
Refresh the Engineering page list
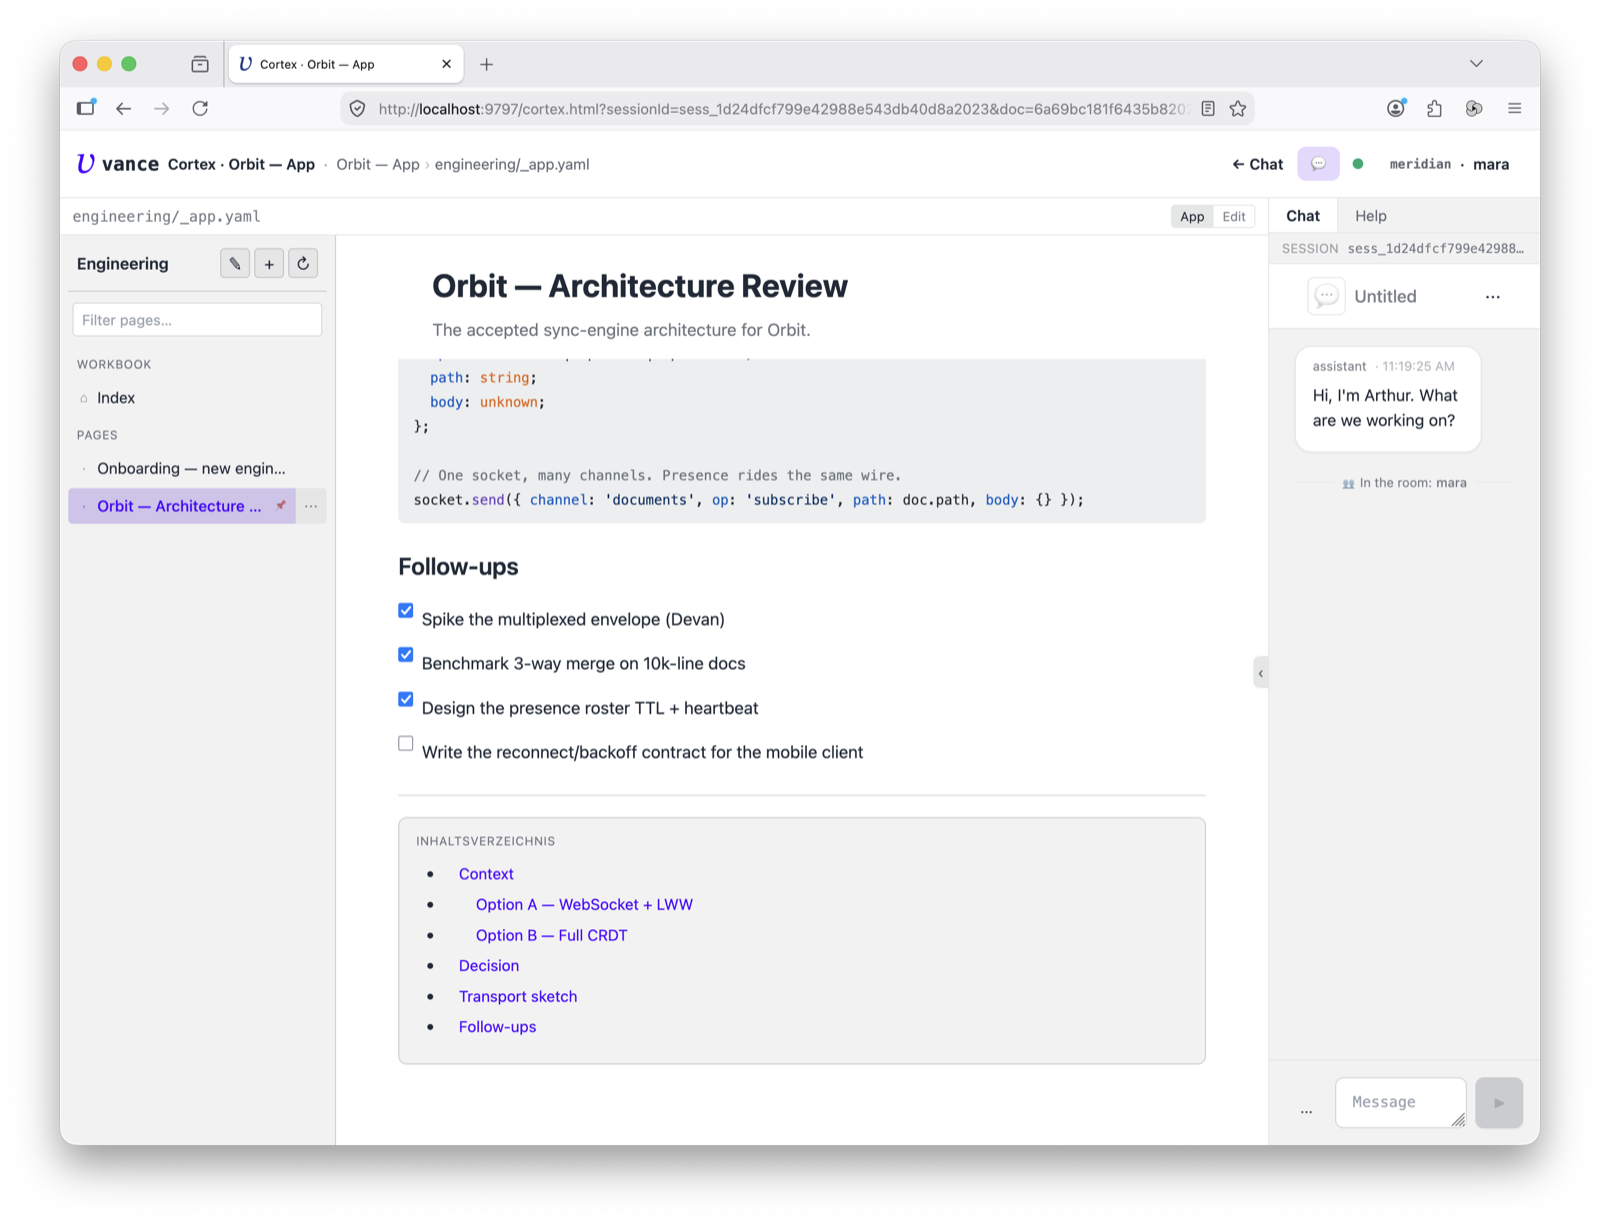(303, 264)
